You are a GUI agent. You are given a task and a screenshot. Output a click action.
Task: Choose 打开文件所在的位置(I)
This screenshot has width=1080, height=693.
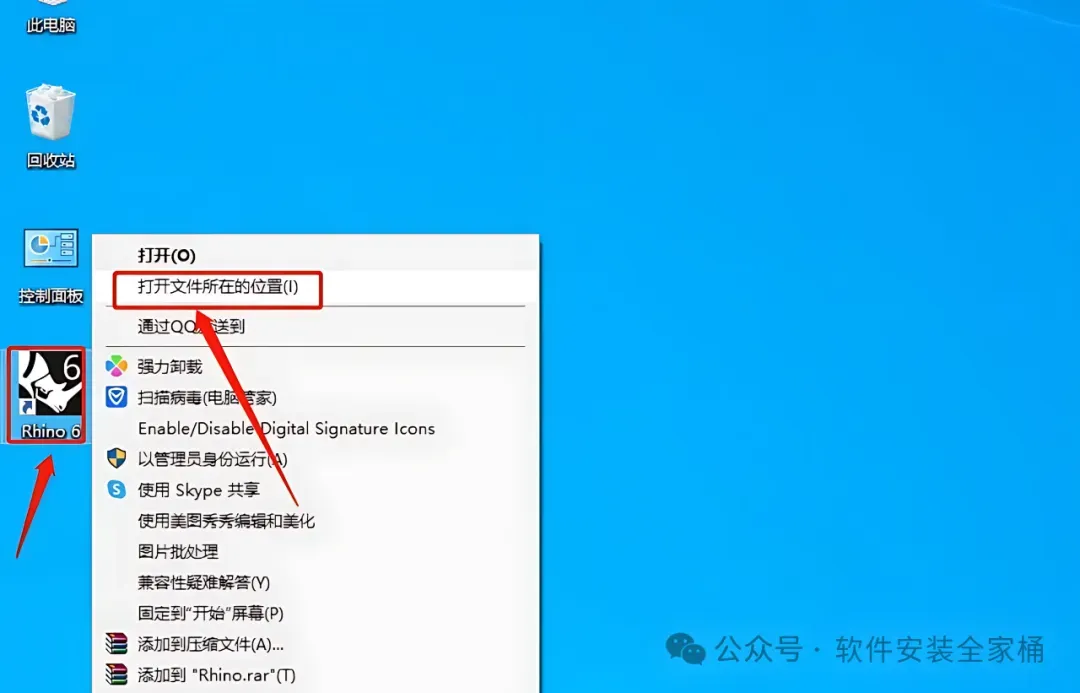(x=315, y=287)
